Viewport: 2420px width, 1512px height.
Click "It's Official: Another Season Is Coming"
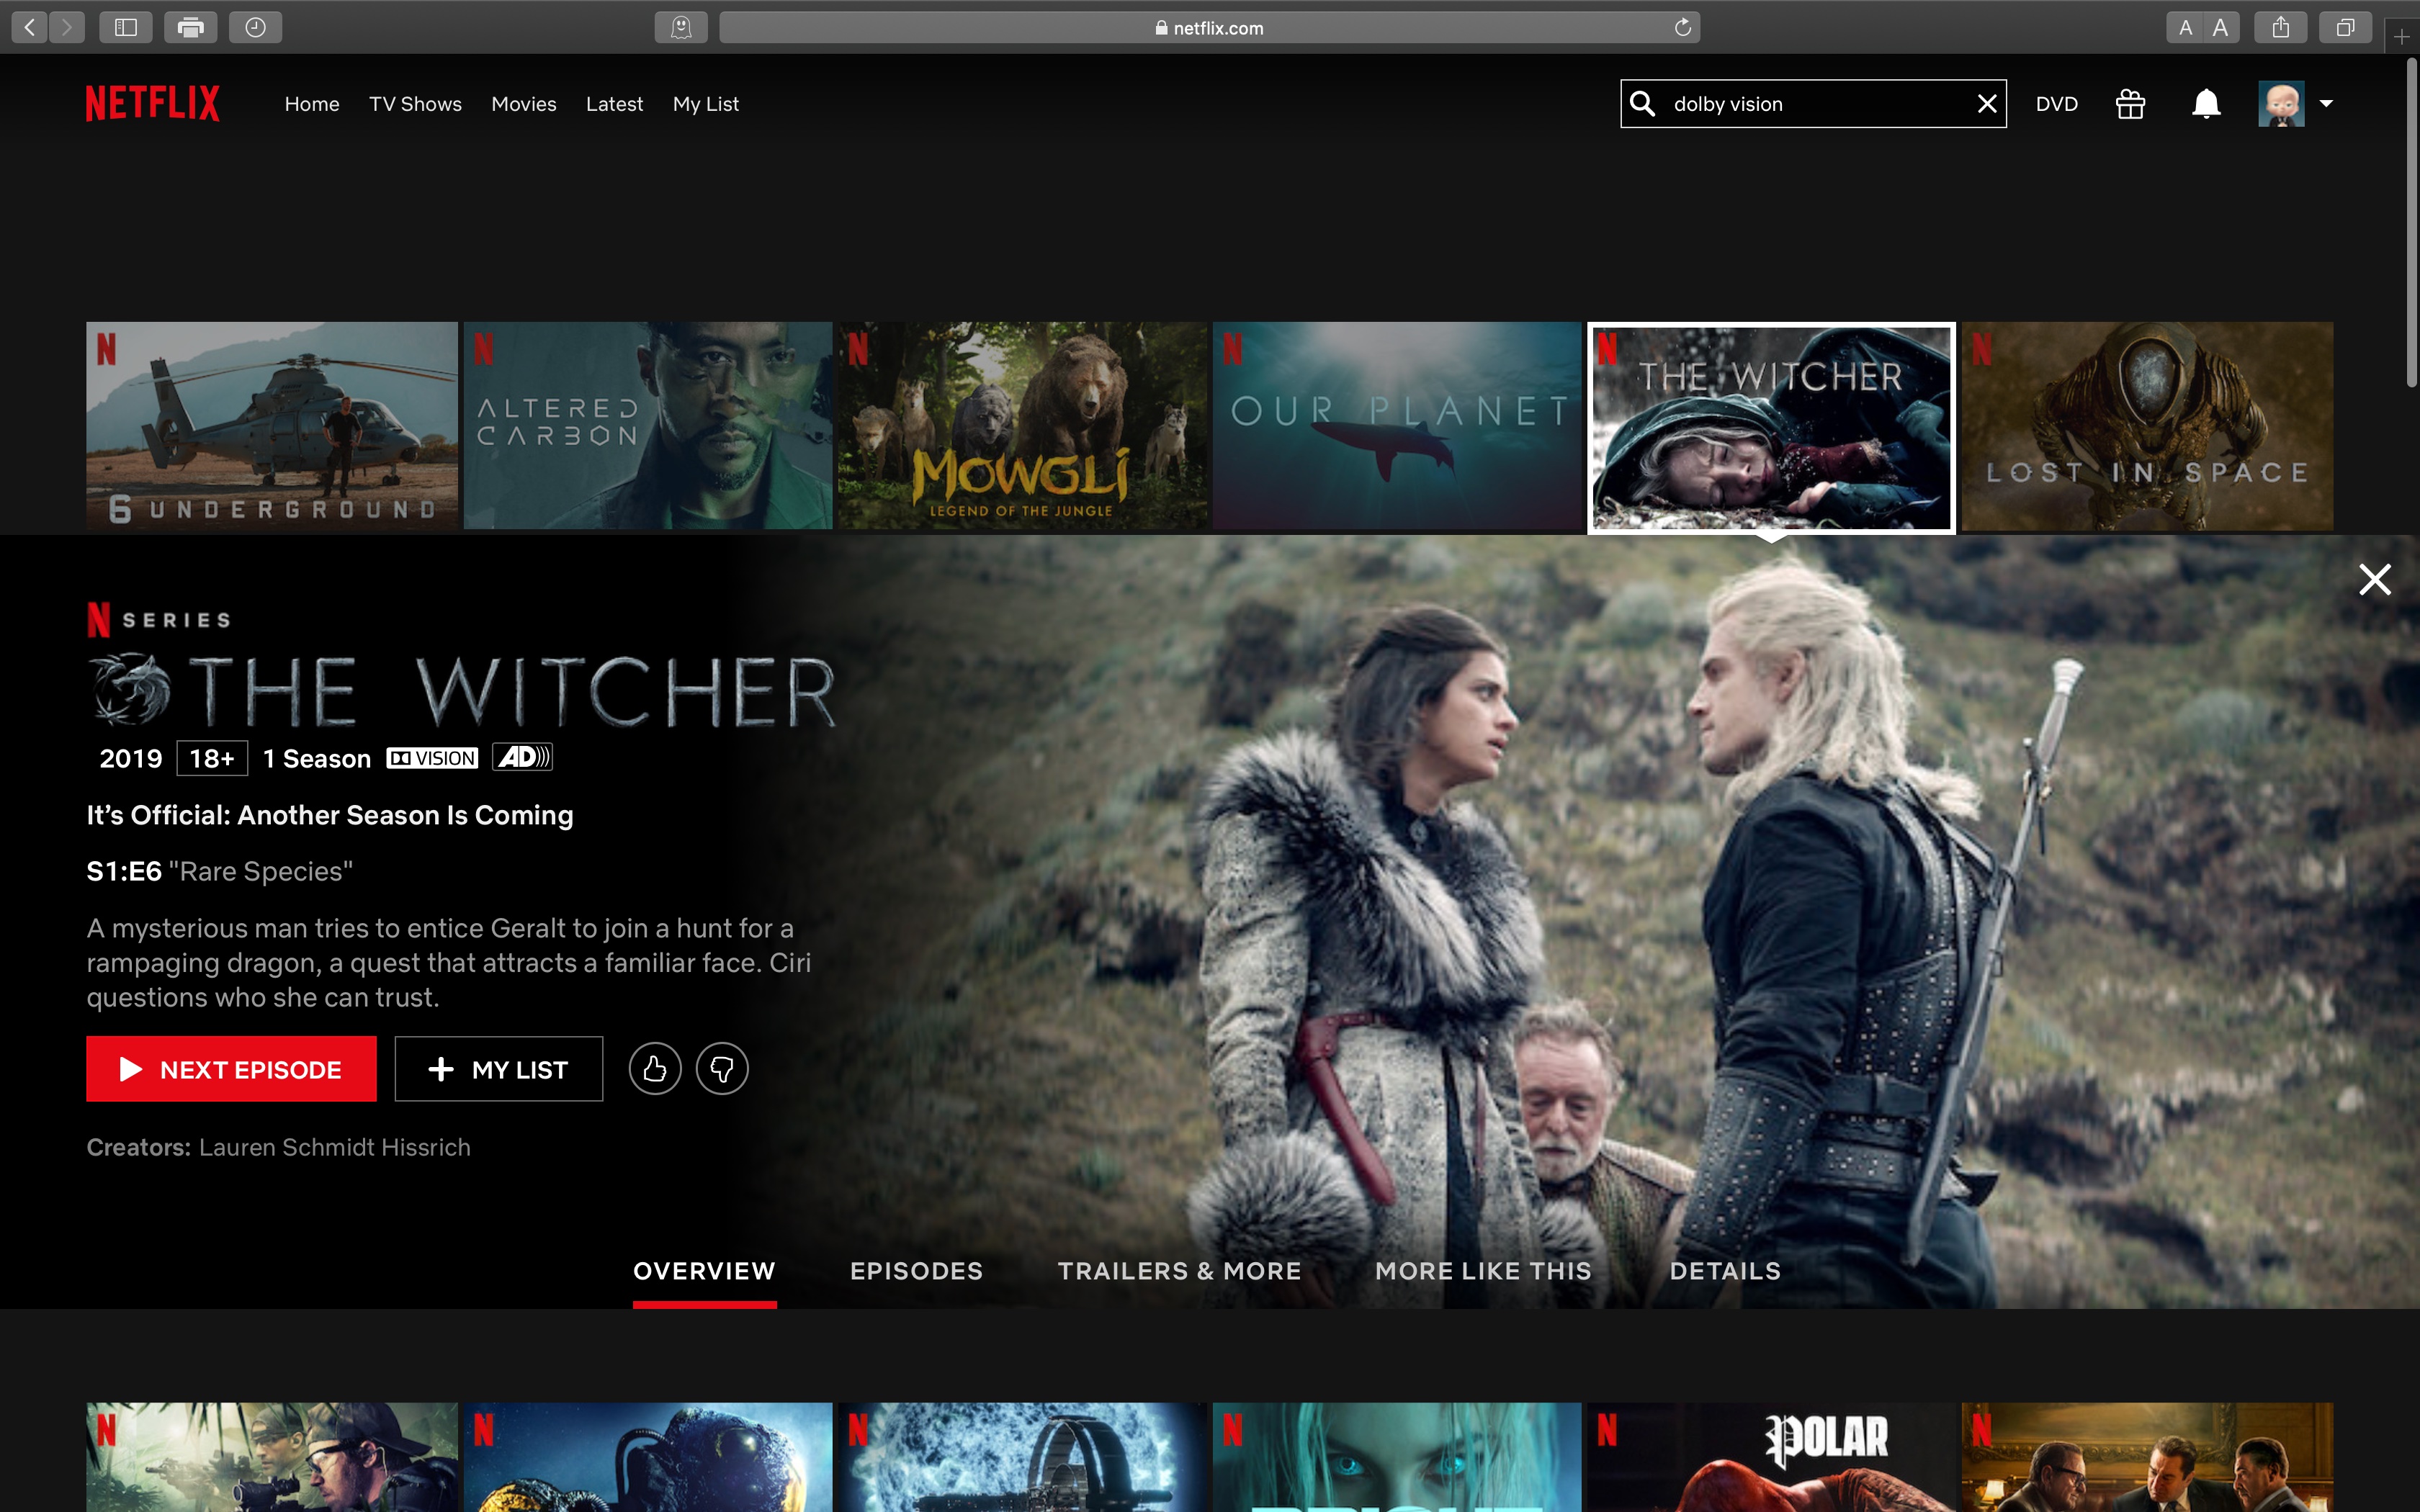(x=330, y=815)
